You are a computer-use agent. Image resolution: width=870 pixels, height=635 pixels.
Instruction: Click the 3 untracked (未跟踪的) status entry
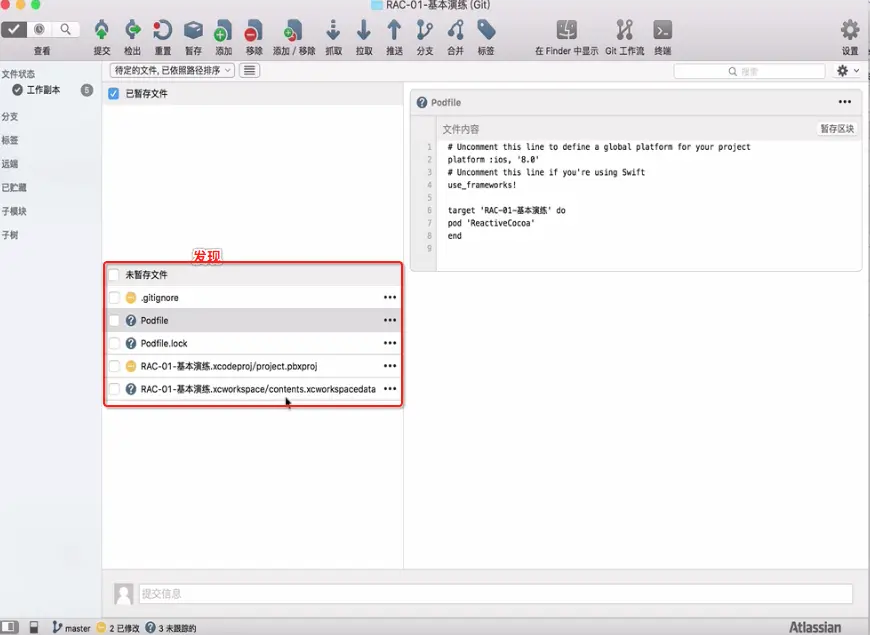(171, 628)
